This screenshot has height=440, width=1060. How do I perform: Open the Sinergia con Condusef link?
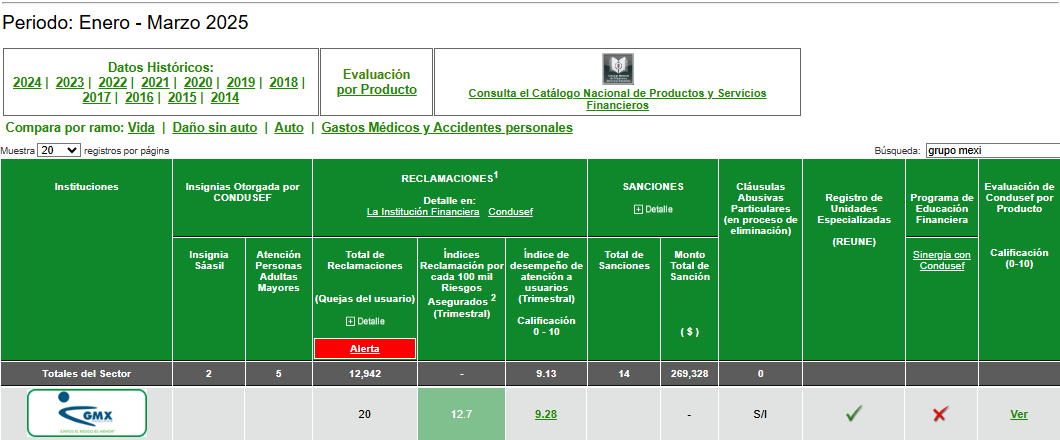(942, 260)
